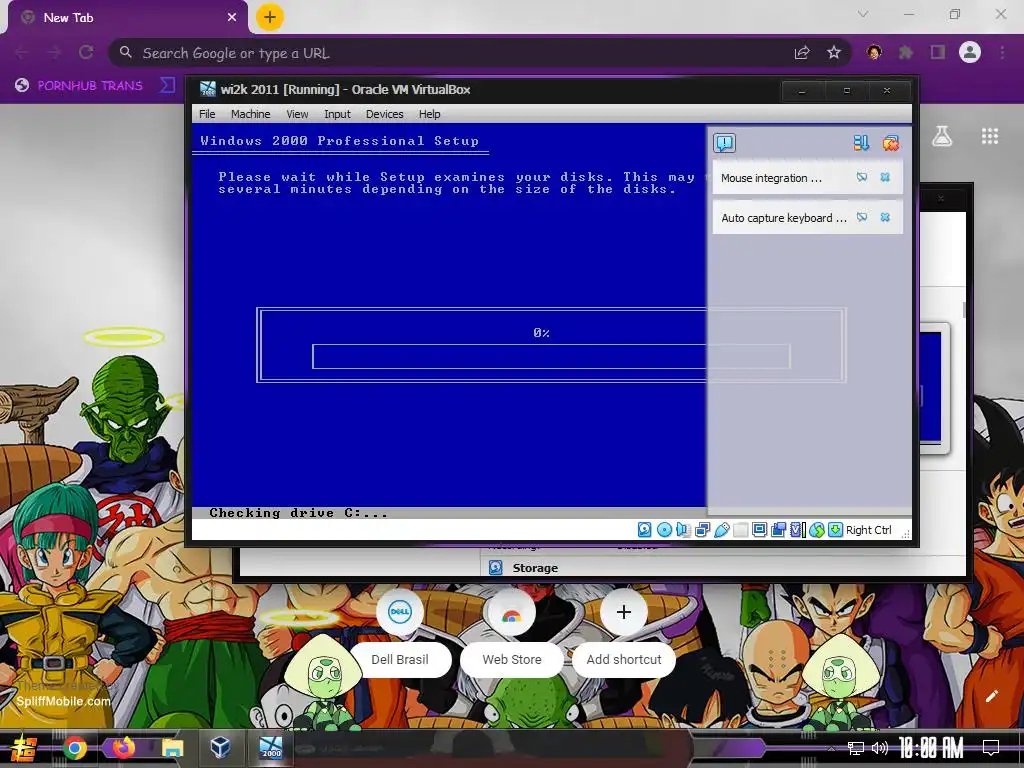Click the Right Ctrl host key label

pos(869,530)
